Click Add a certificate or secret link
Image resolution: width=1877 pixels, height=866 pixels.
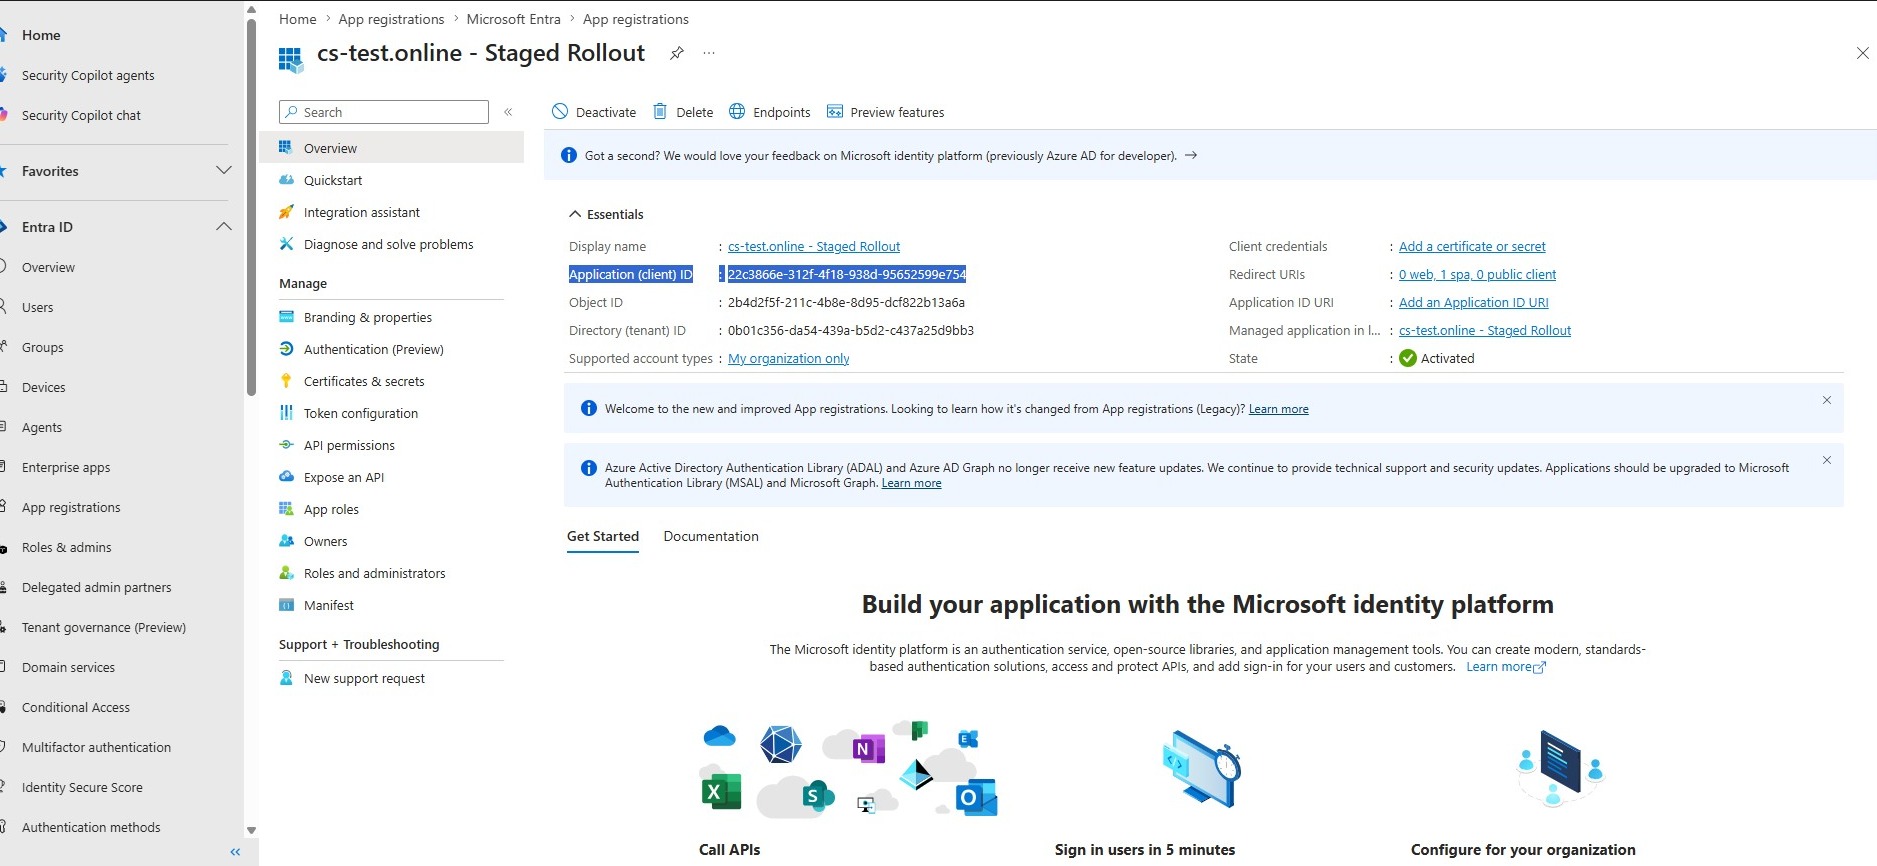(x=1472, y=247)
